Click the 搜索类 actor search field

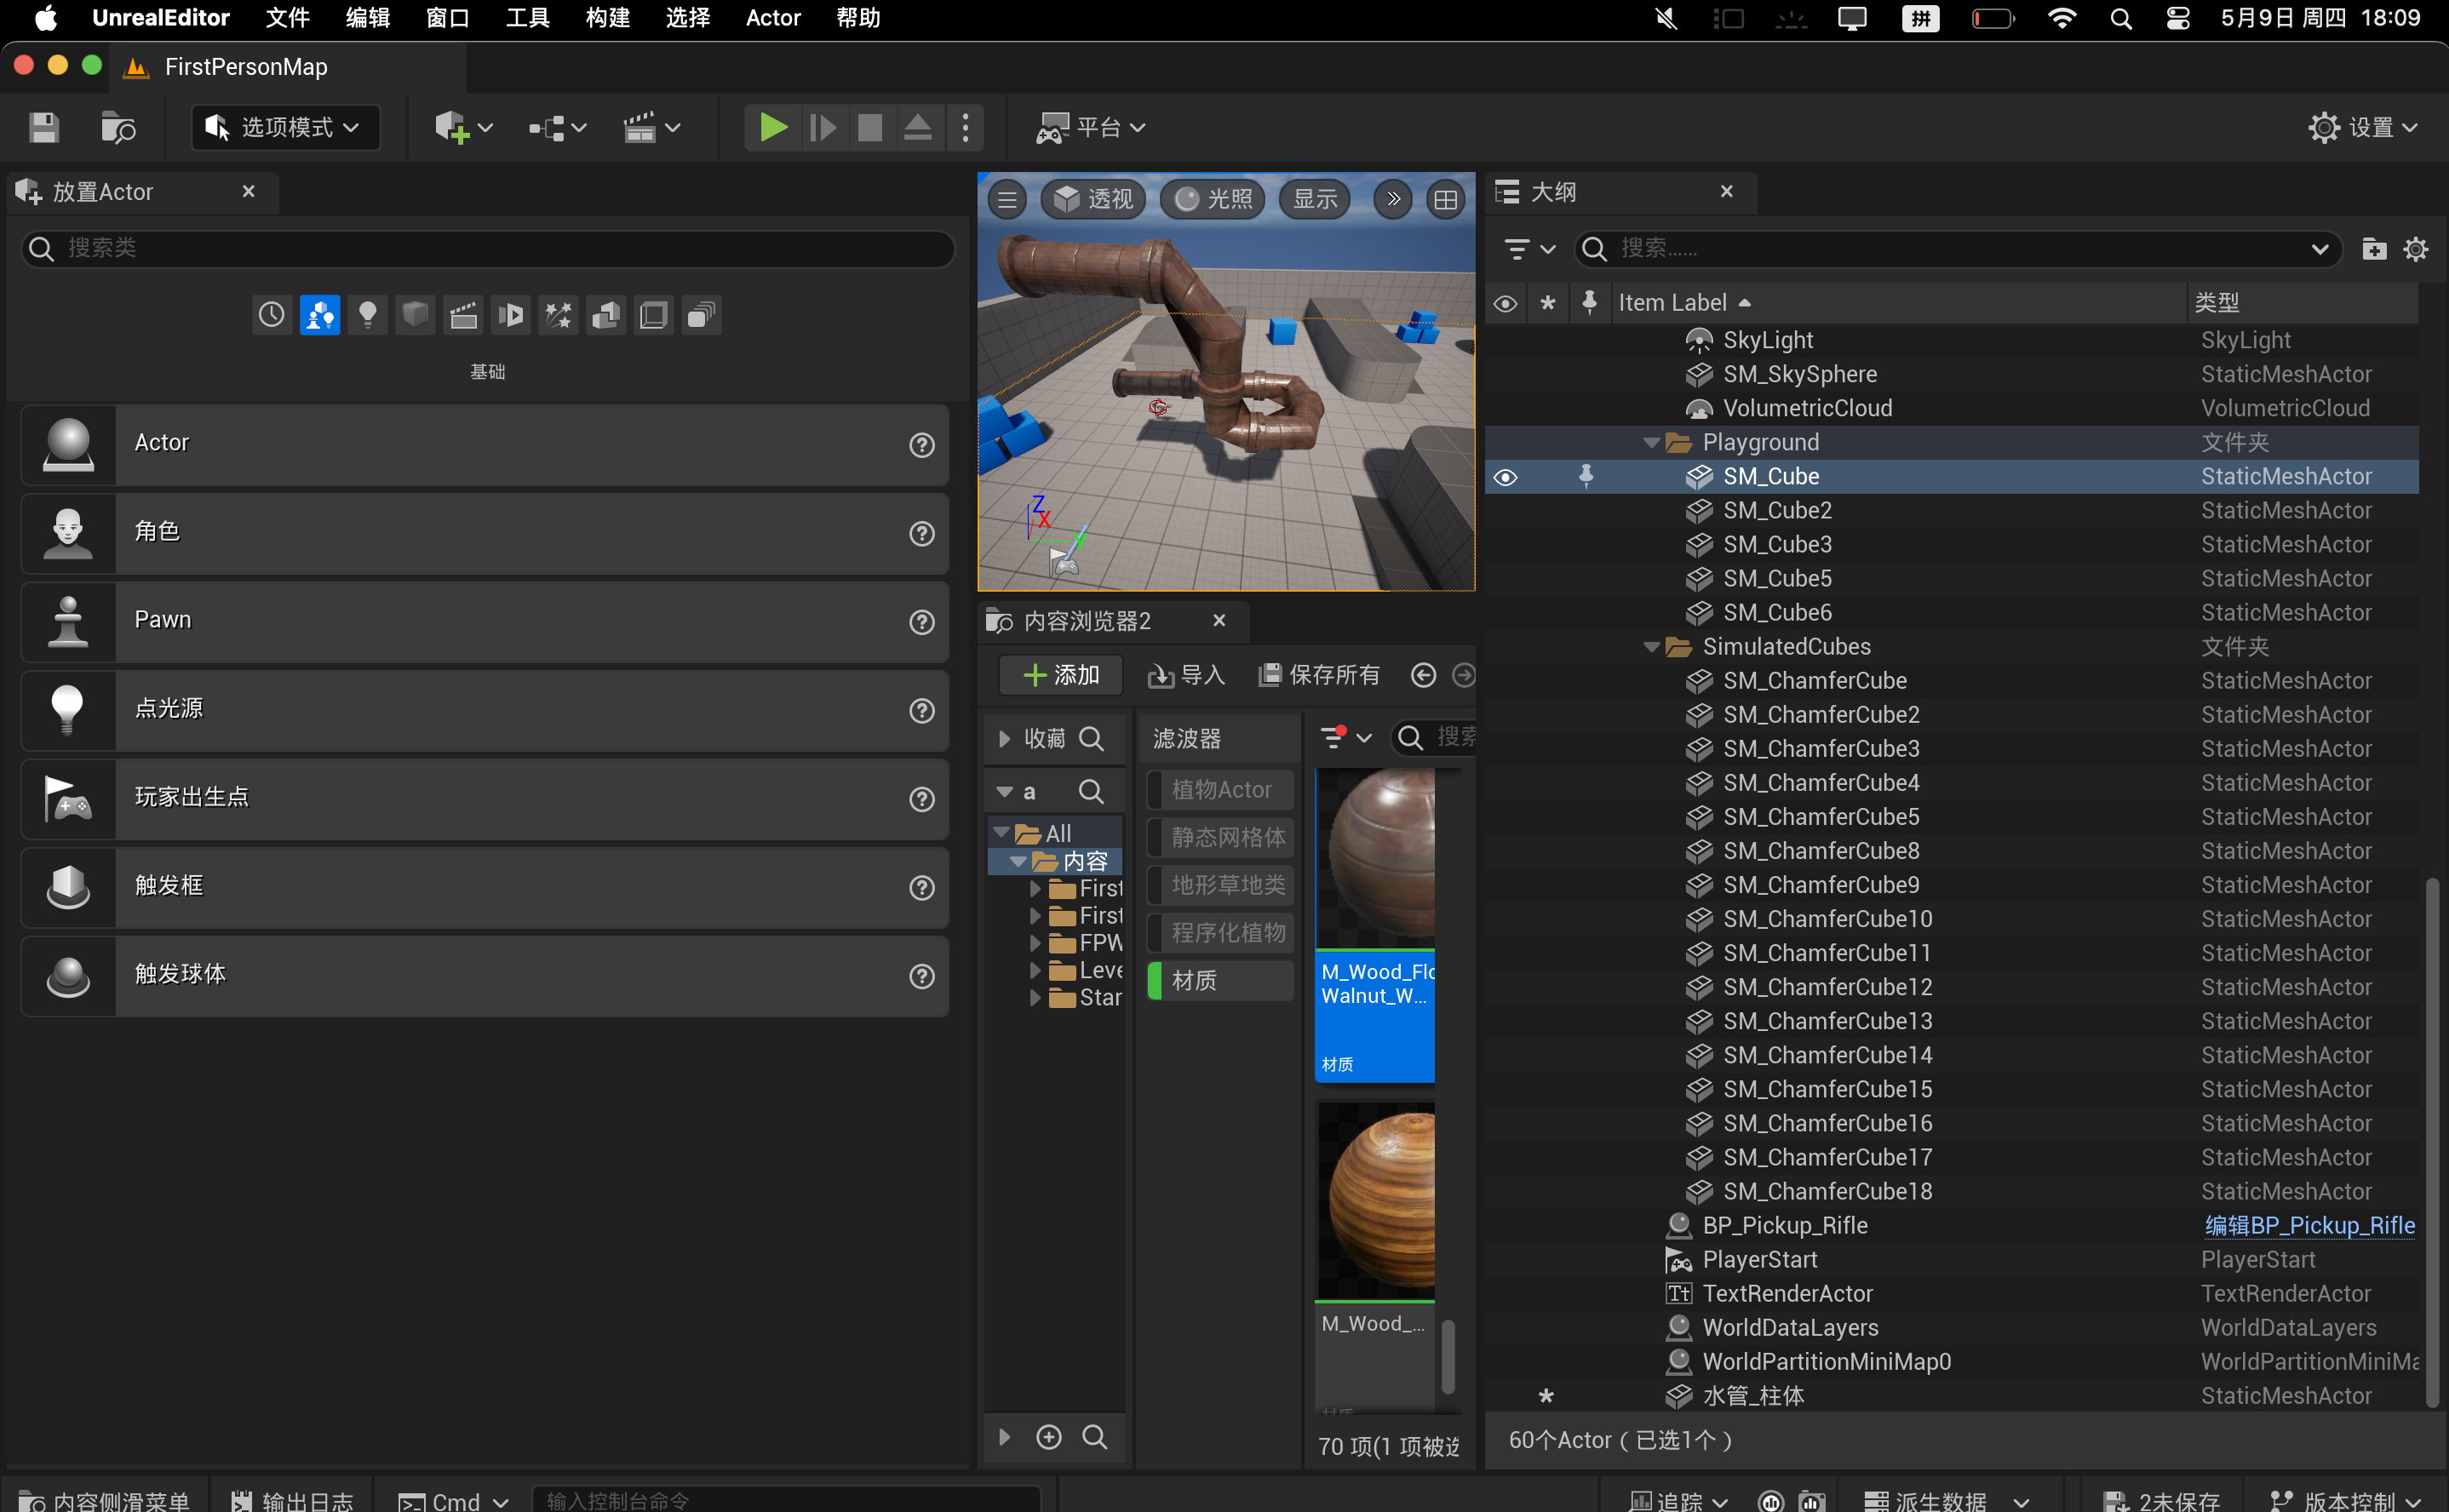coord(487,249)
